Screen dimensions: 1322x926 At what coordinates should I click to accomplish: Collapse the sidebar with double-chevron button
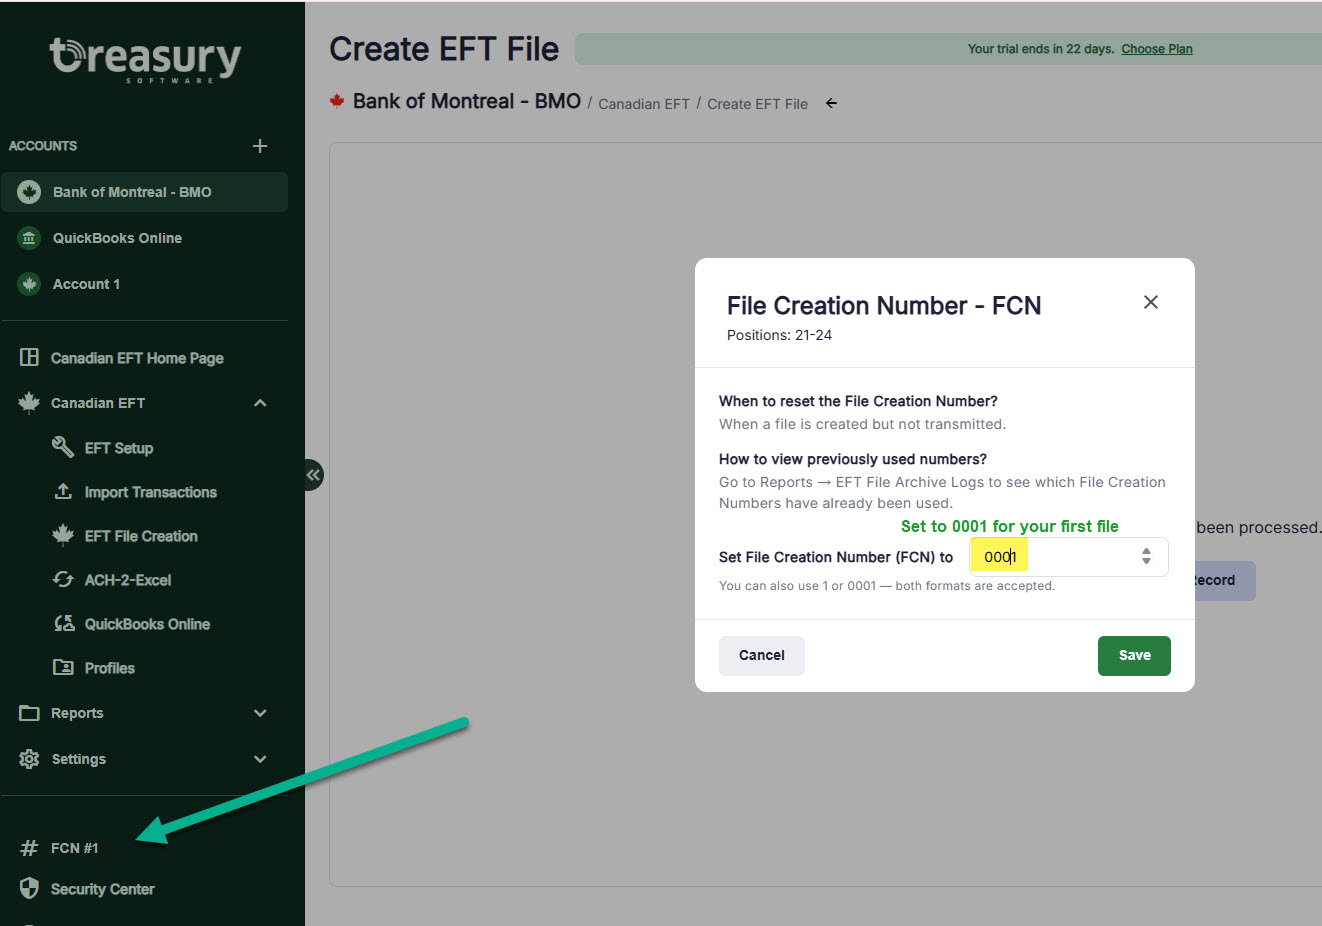click(313, 475)
